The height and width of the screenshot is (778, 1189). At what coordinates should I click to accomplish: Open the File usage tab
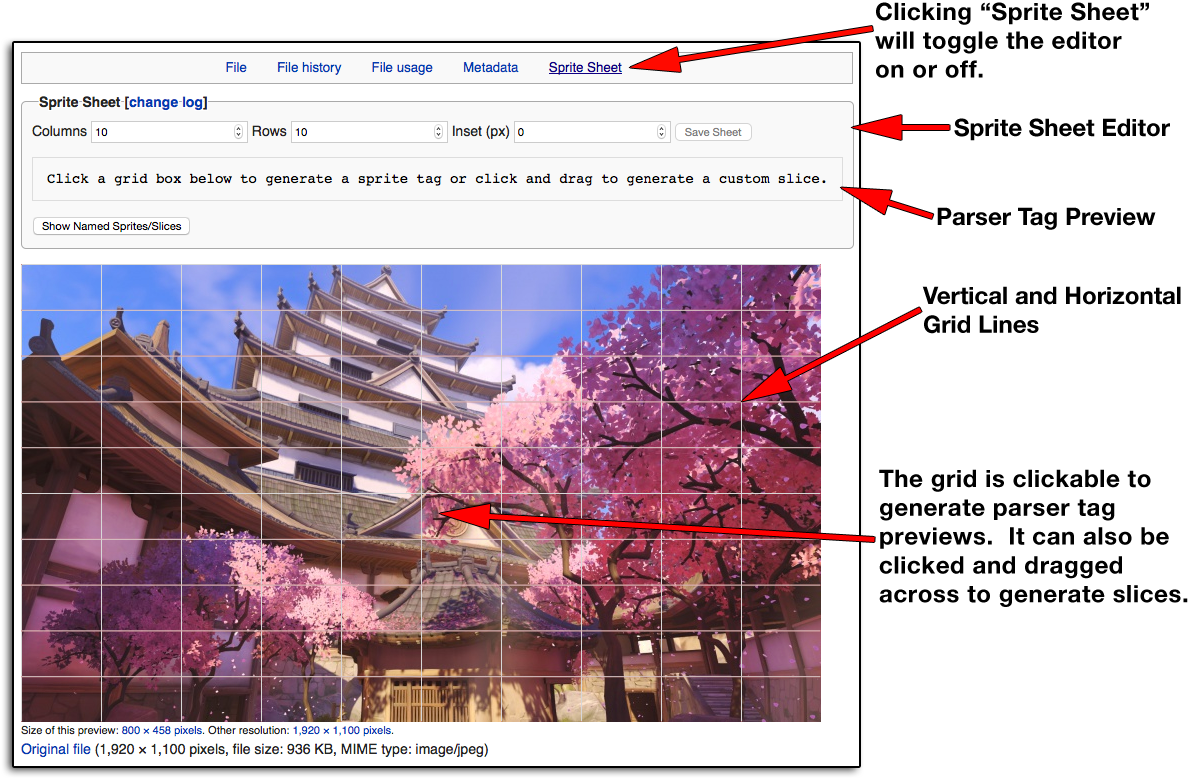pyautogui.click(x=402, y=68)
